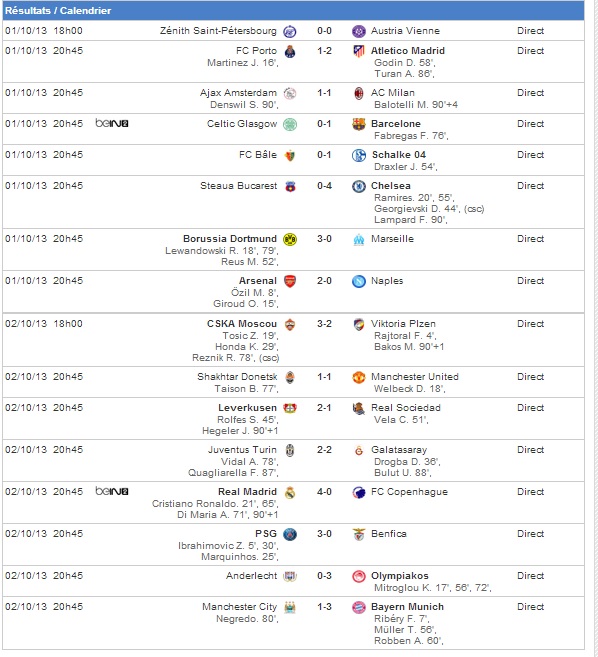The image size is (598, 657).
Task: Click the Chelsea club crest
Action: tap(359, 186)
